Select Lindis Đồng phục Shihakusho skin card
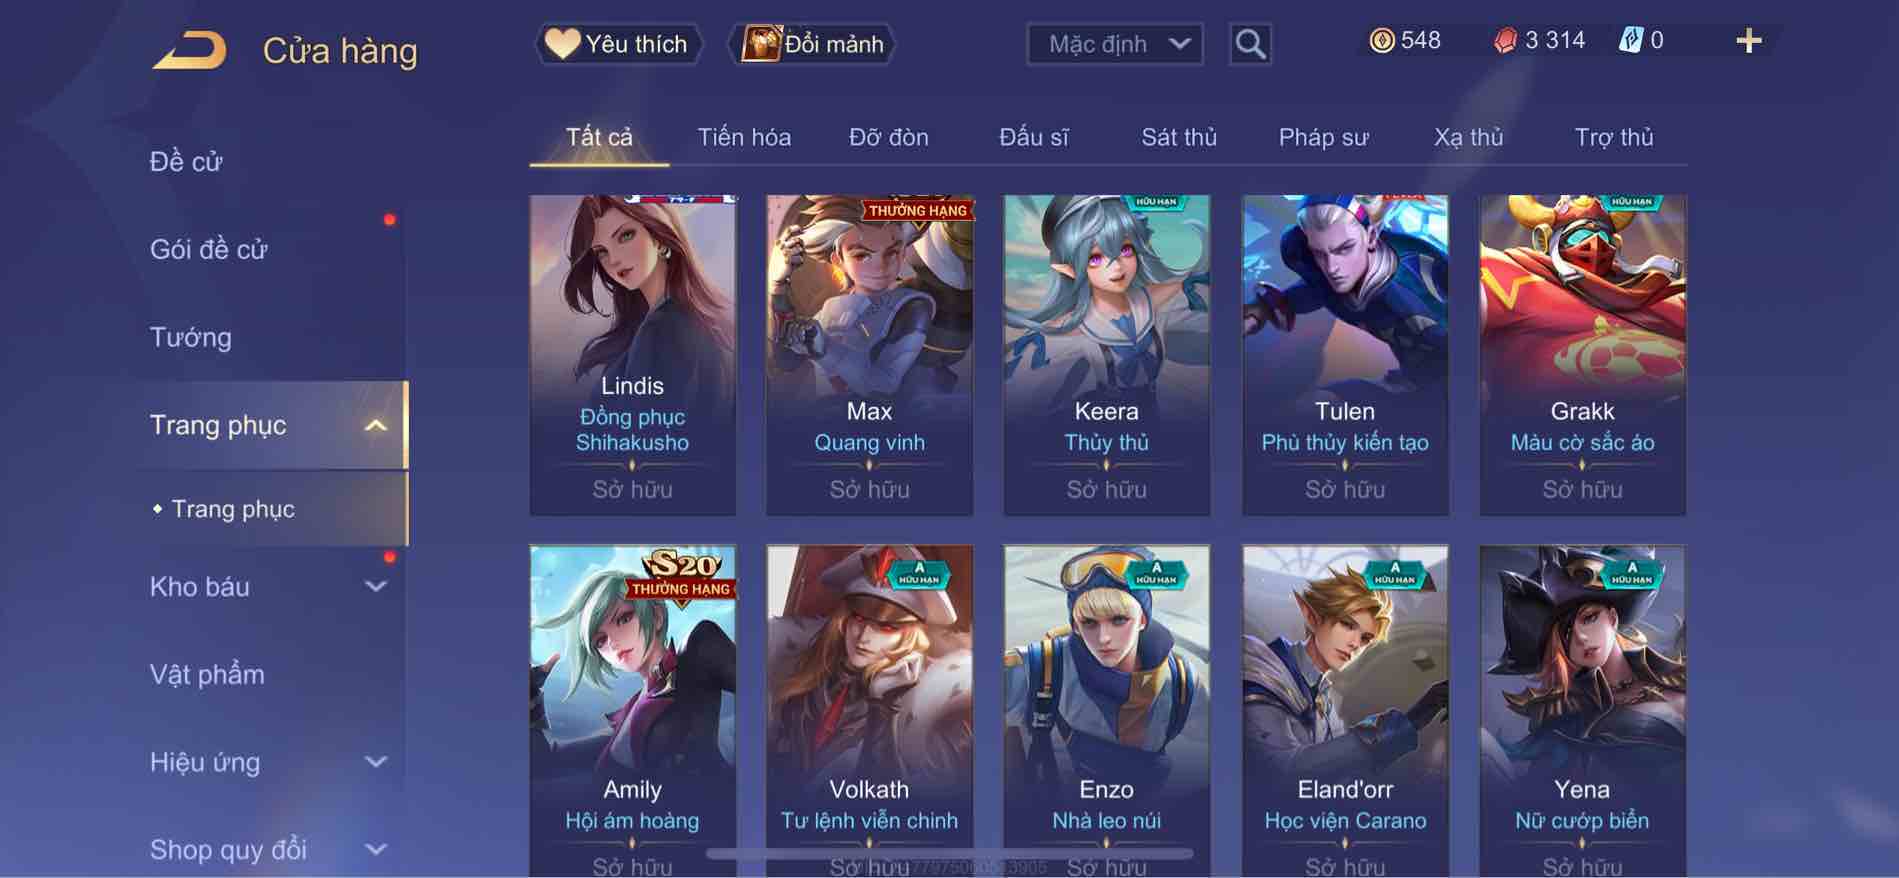1899x878 pixels. coord(632,355)
